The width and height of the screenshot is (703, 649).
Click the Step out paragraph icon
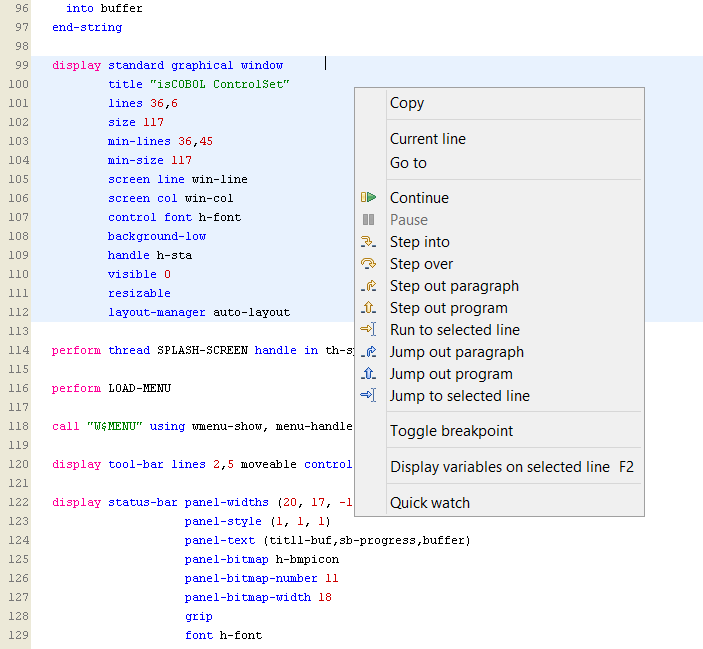368,286
